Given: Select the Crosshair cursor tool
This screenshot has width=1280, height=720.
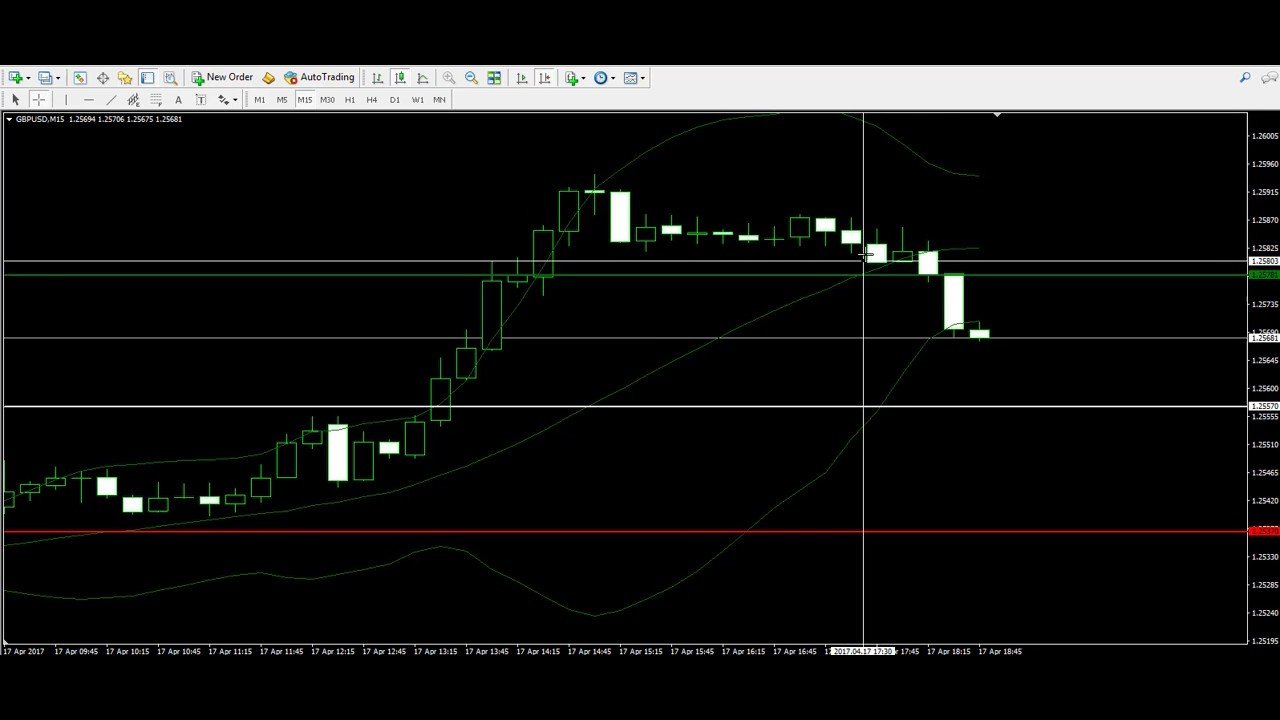Looking at the screenshot, I should pyautogui.click(x=39, y=100).
